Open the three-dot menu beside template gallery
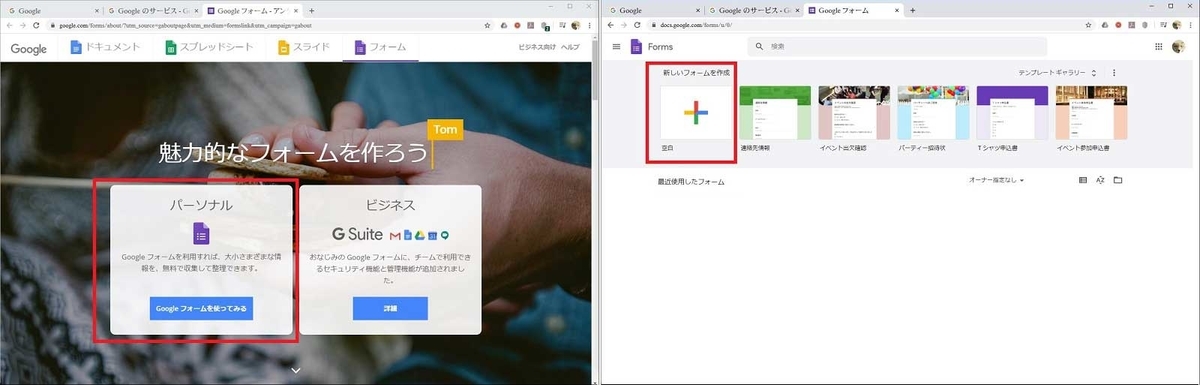 [x=1114, y=73]
